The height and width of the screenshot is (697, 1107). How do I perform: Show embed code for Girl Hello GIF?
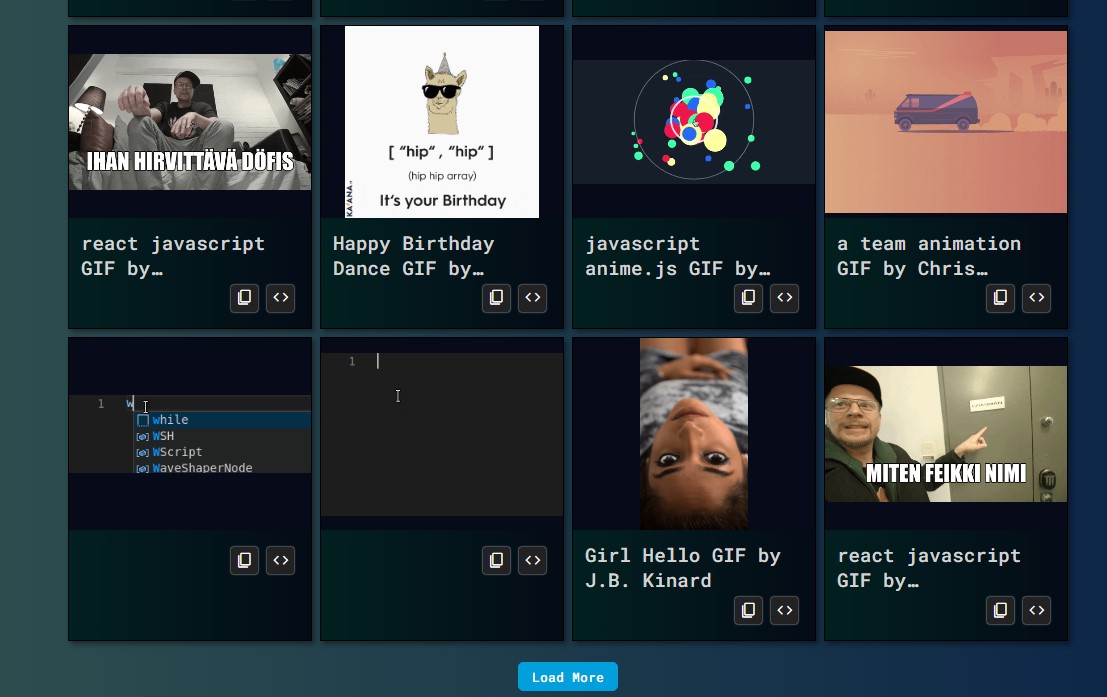(785, 610)
